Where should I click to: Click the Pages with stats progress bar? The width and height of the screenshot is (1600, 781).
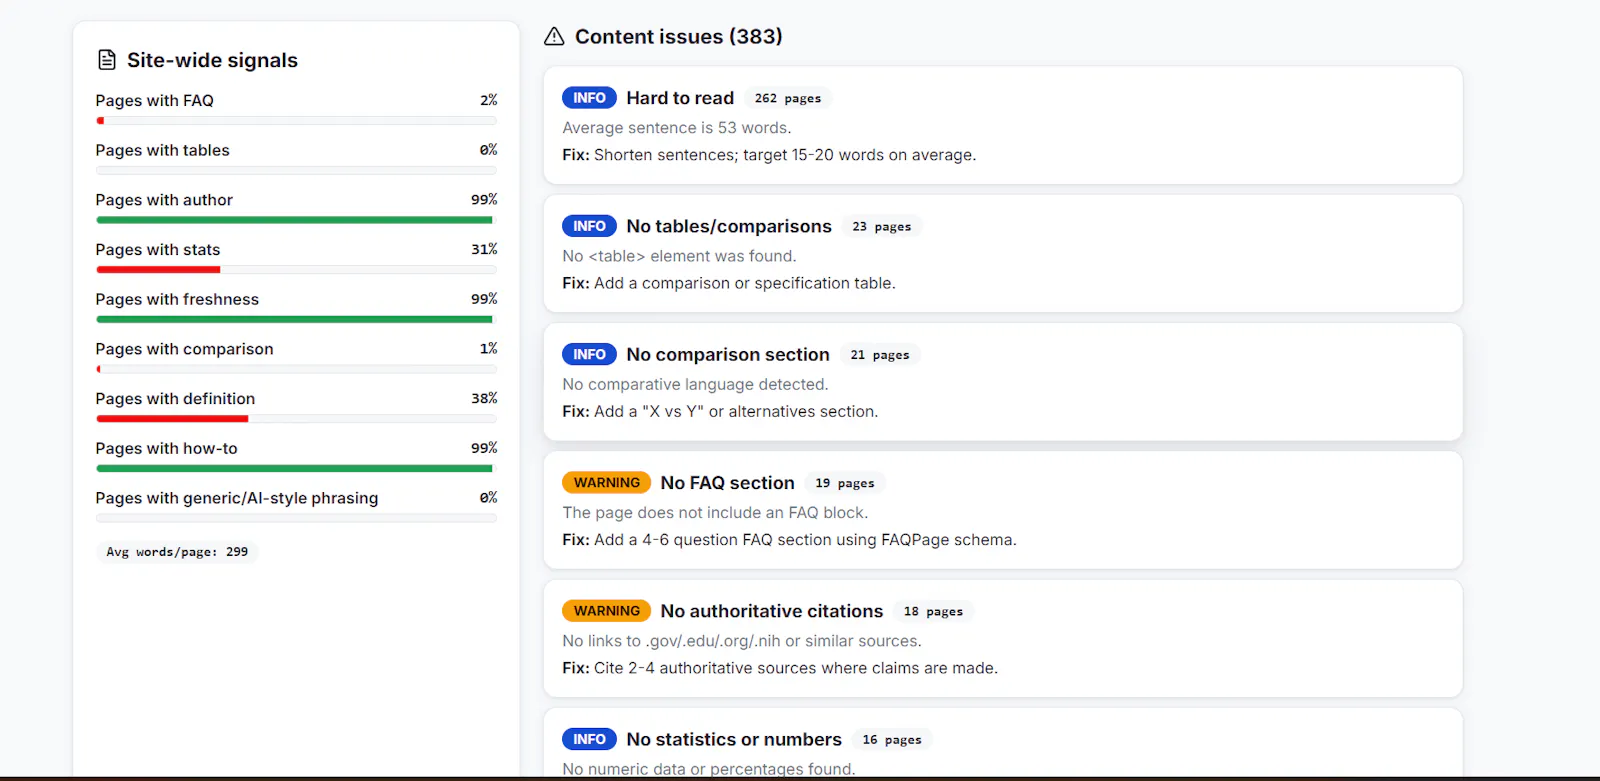click(296, 270)
